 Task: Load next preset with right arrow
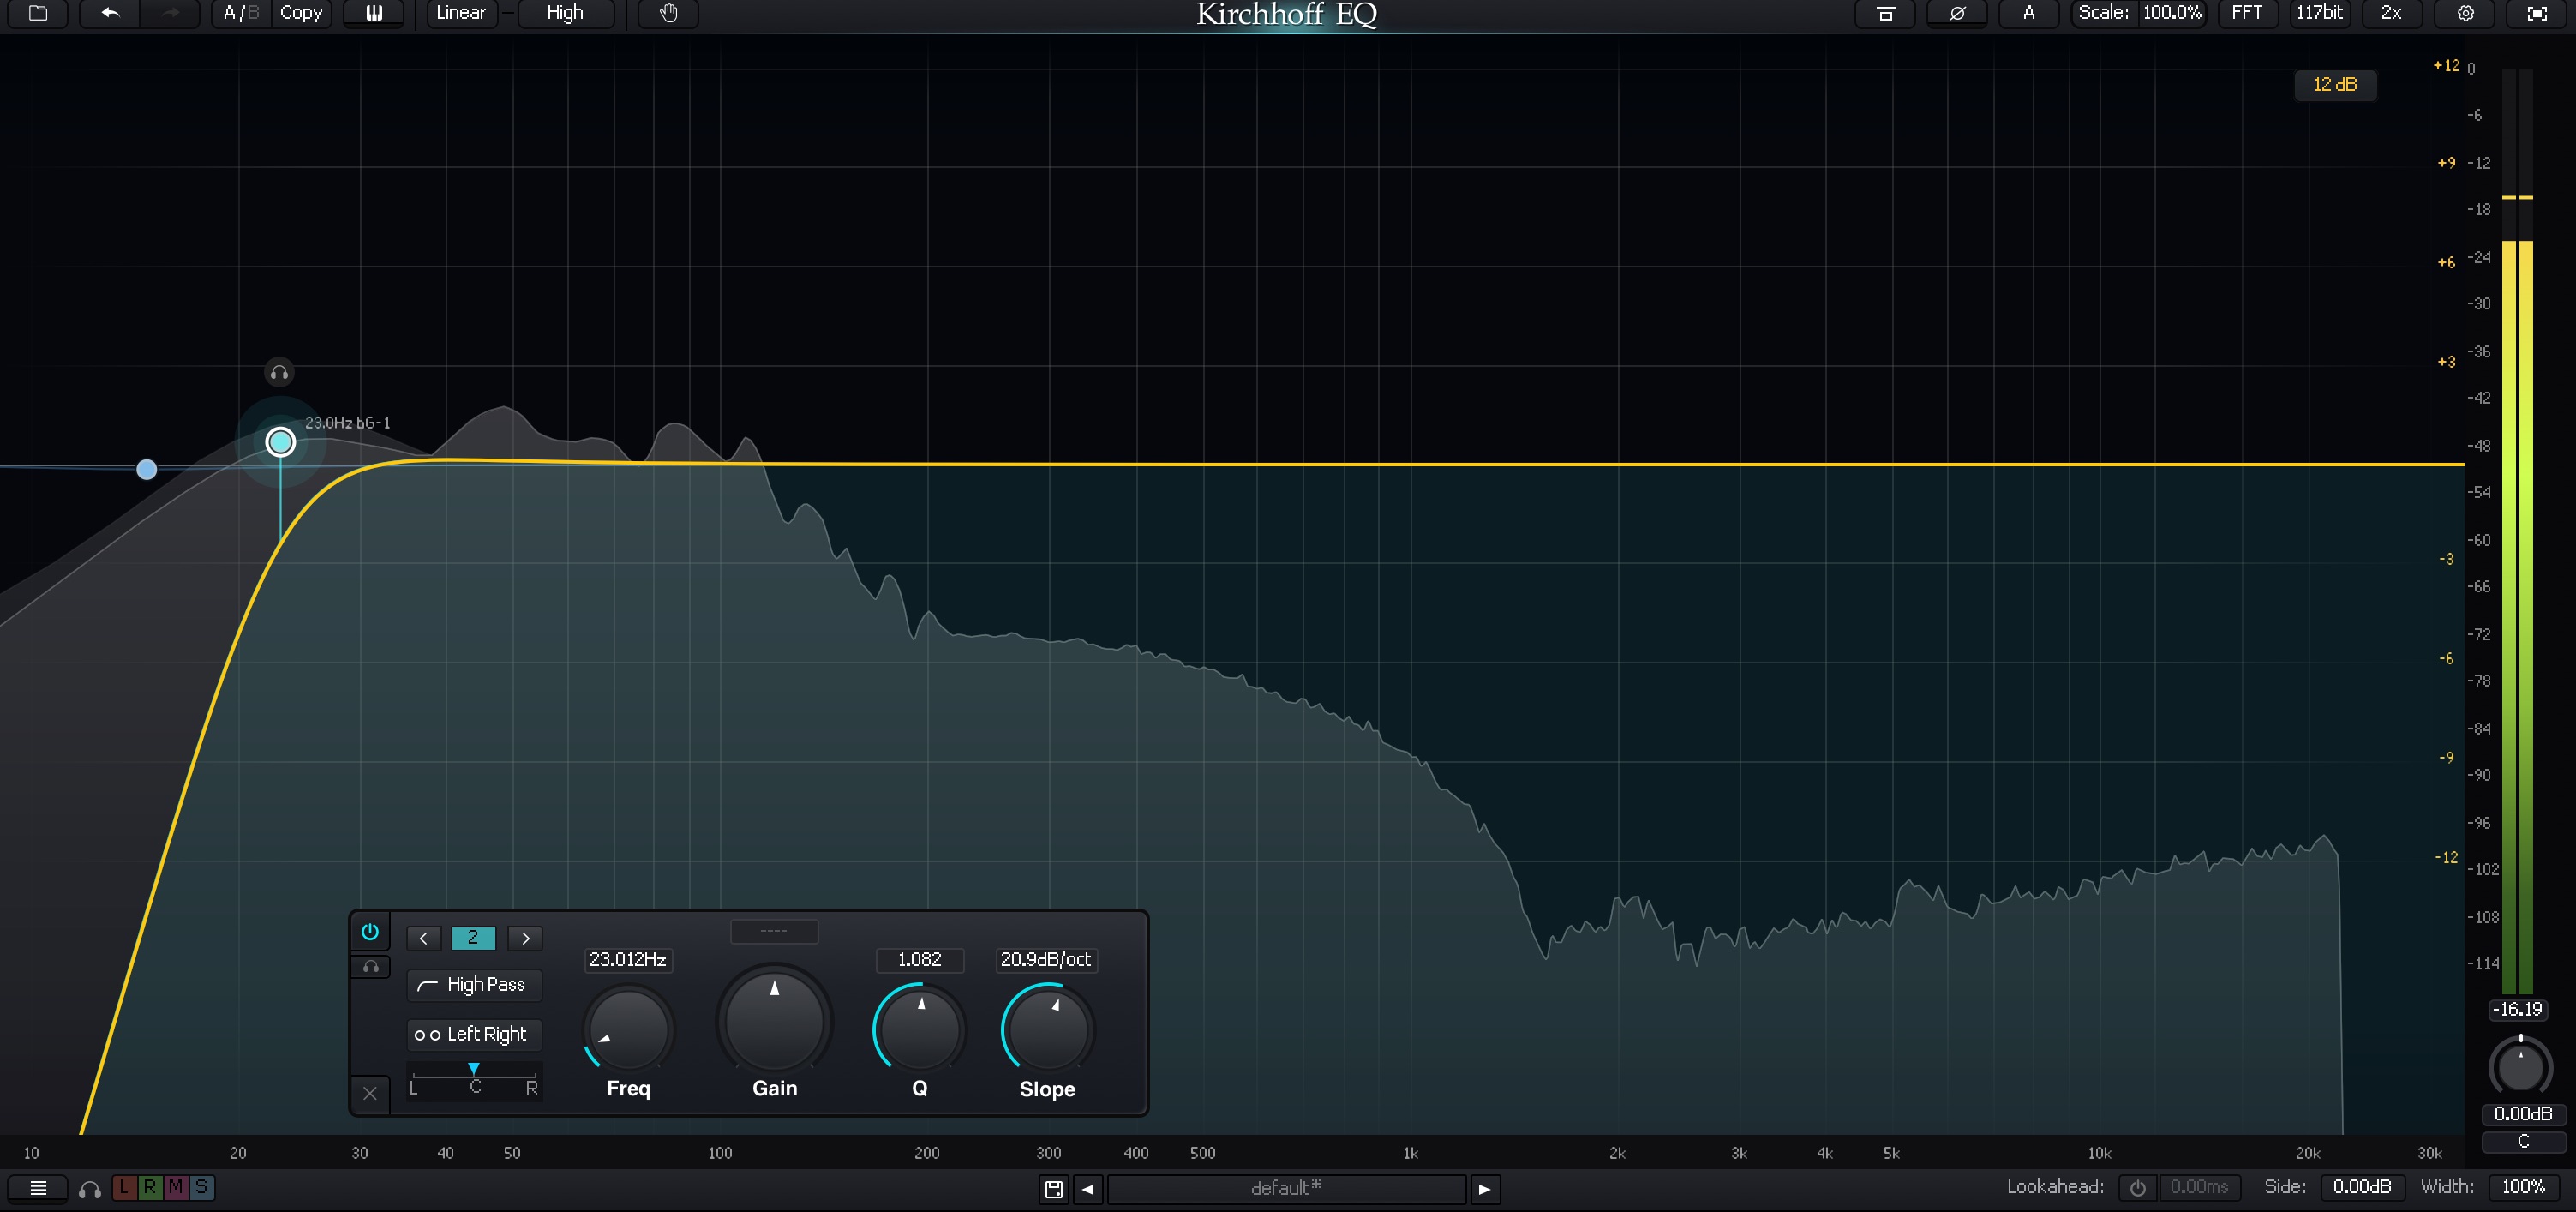(x=1485, y=1189)
